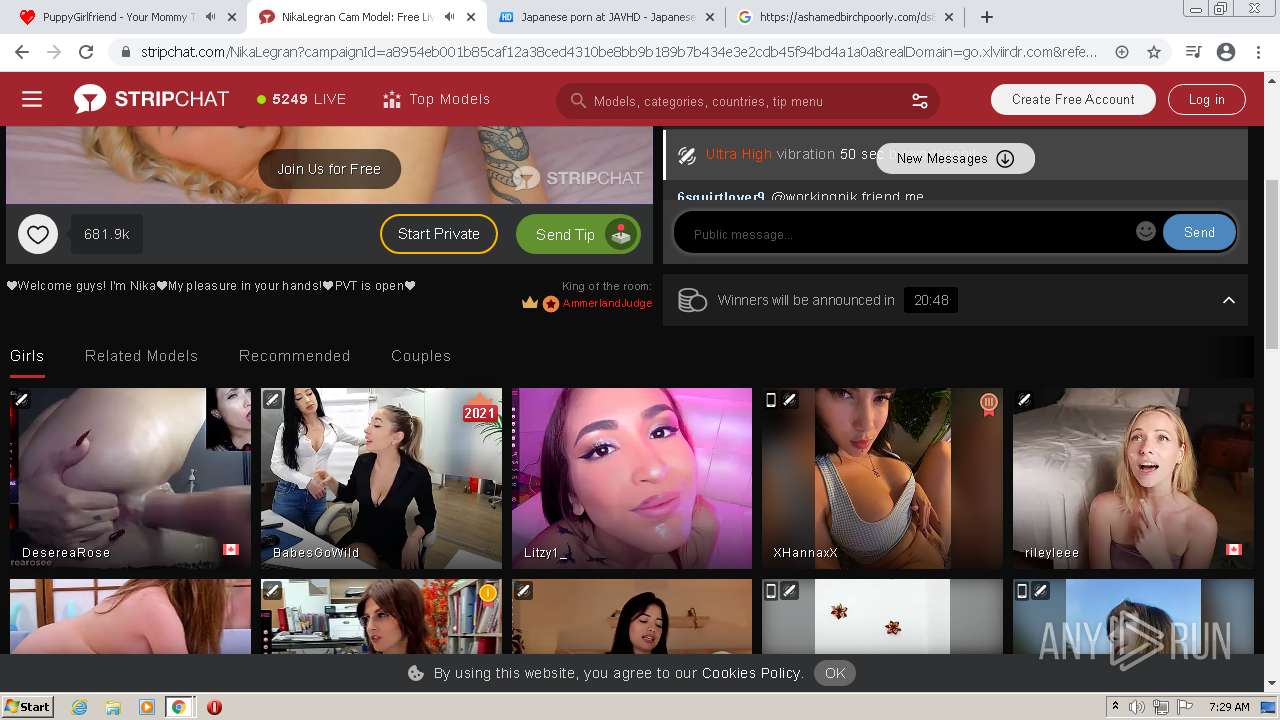Viewport: 1280px width, 720px height.
Task: Click the Send Tip button
Action: point(578,234)
